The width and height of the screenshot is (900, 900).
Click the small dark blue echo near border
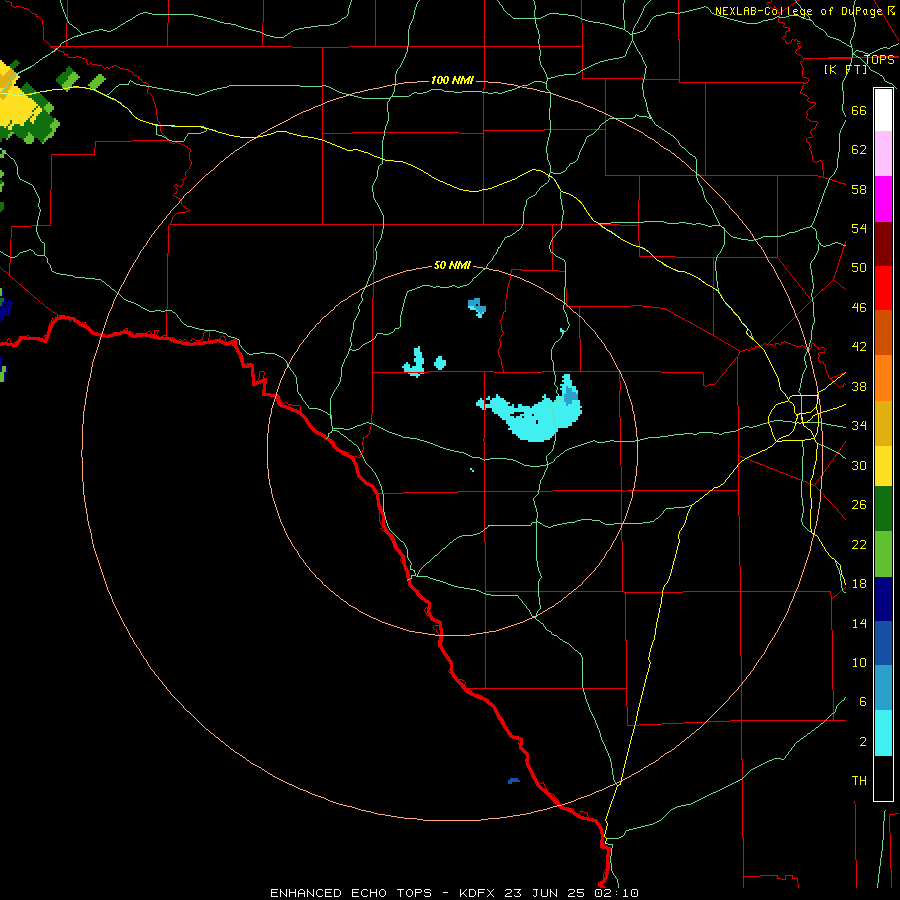pyautogui.click(x=514, y=781)
